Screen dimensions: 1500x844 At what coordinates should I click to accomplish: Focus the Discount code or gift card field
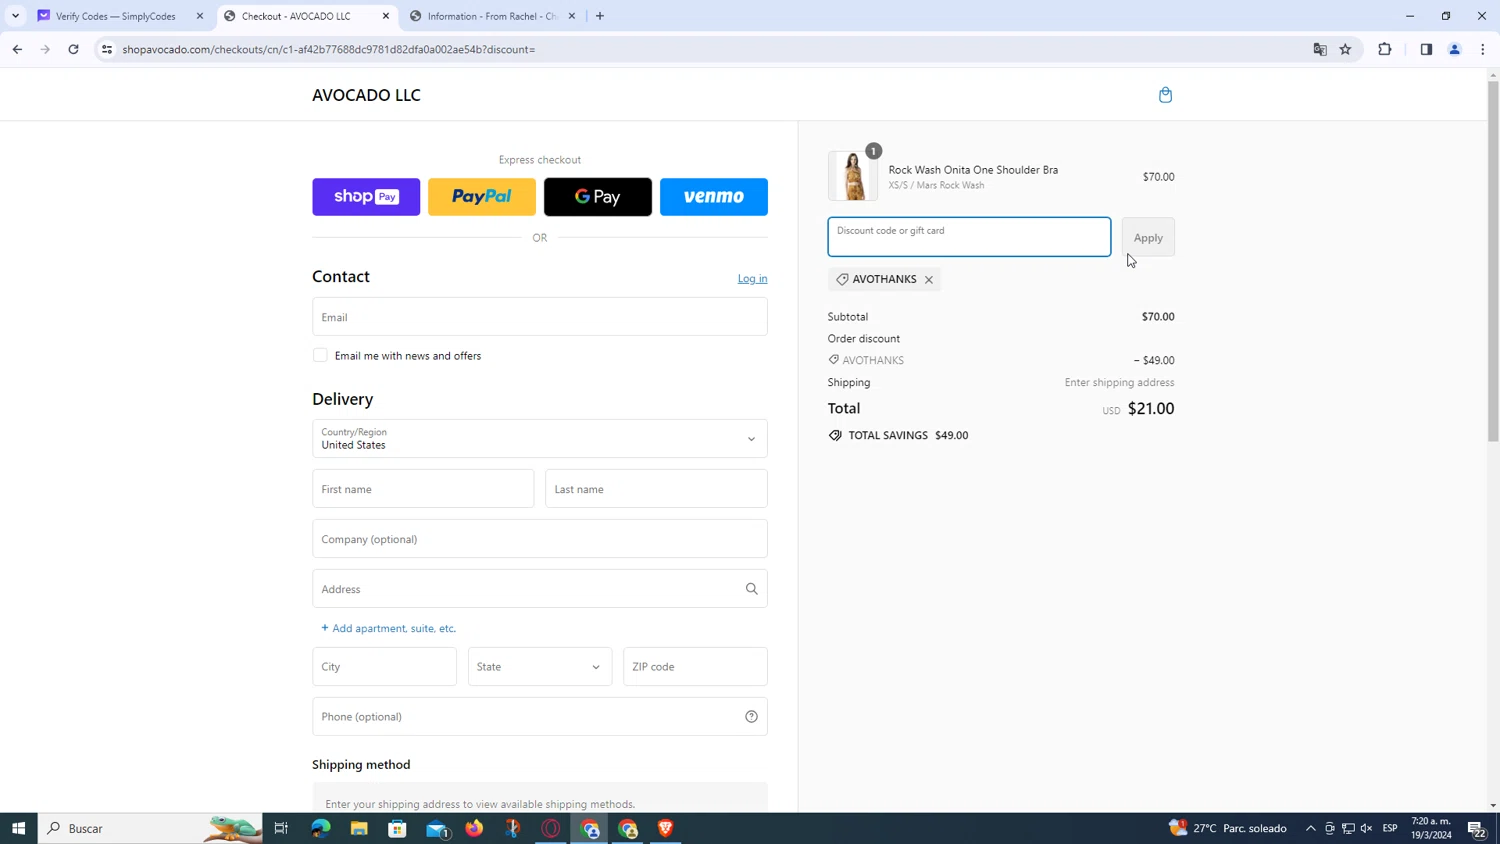[x=969, y=237]
